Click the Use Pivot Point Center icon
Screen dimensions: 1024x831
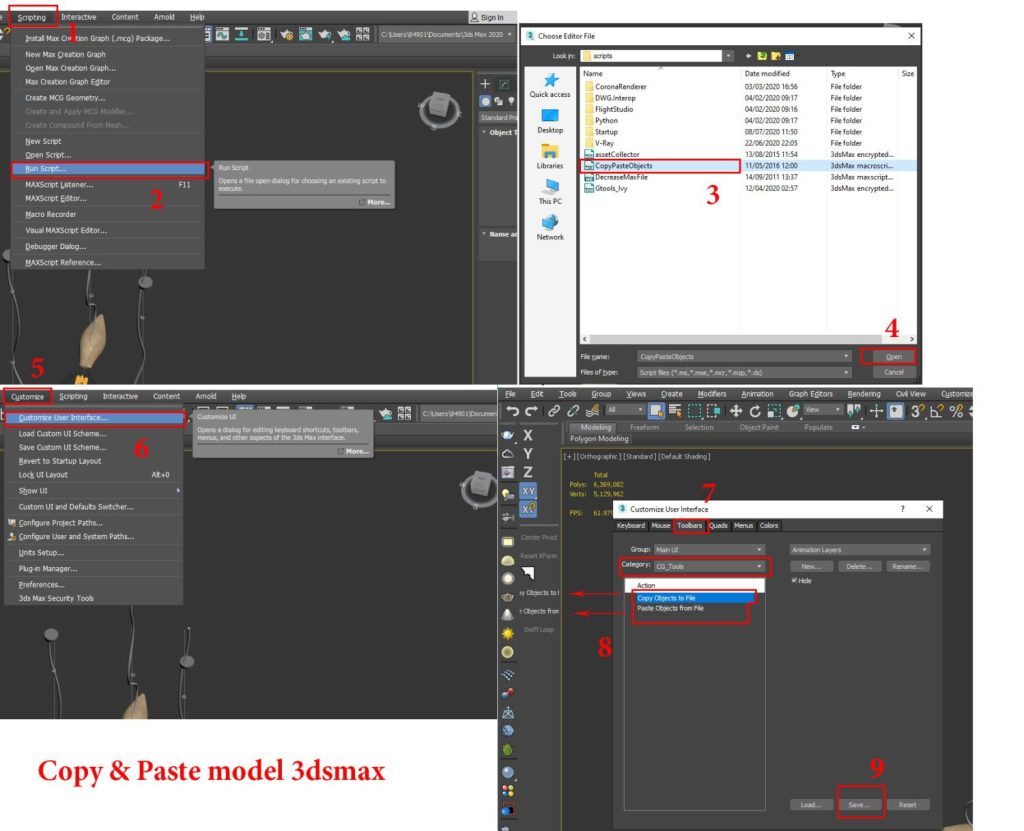[854, 411]
